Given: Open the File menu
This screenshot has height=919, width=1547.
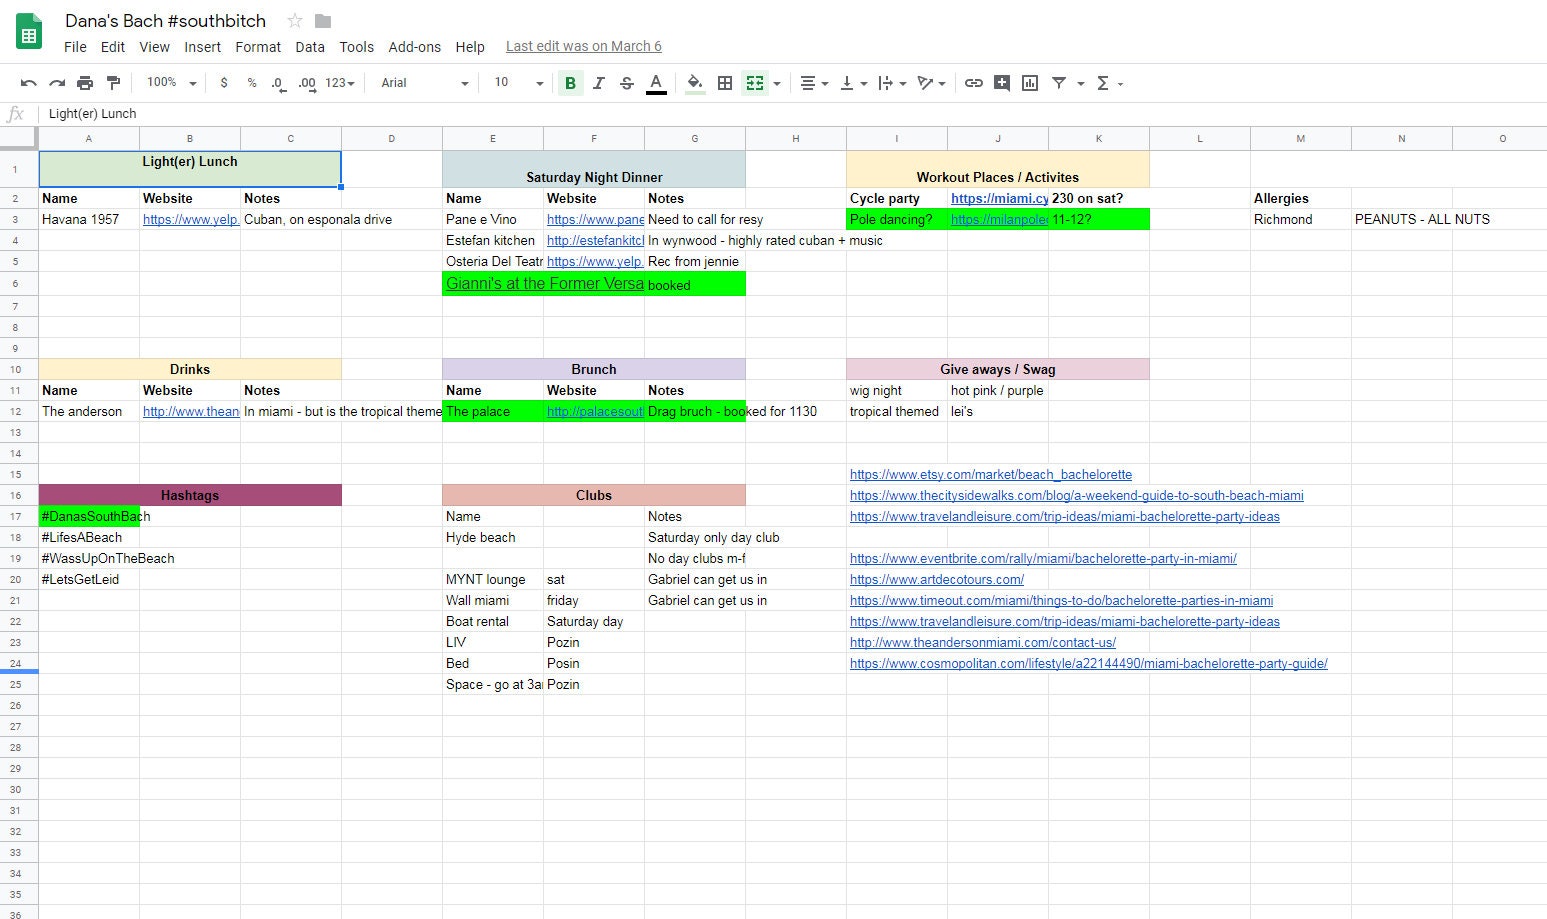Looking at the screenshot, I should coord(75,47).
